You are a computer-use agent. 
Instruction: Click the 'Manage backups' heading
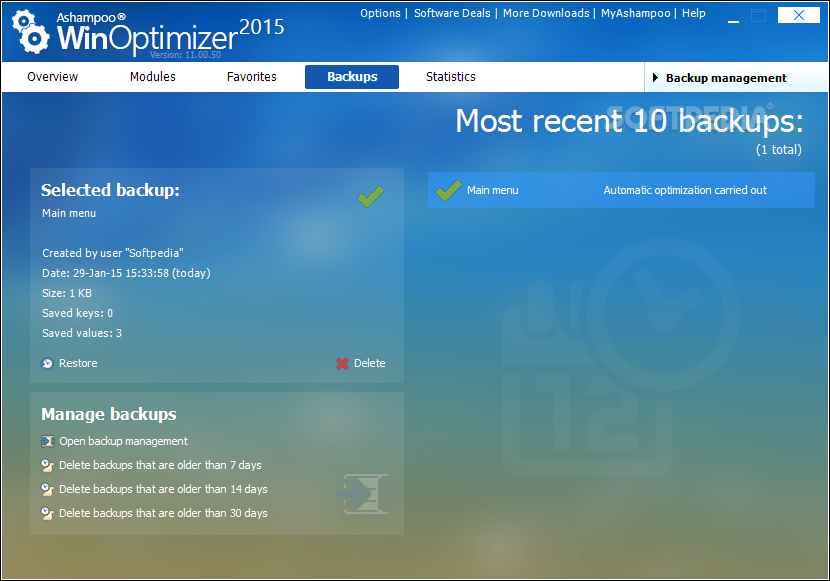coord(109,414)
